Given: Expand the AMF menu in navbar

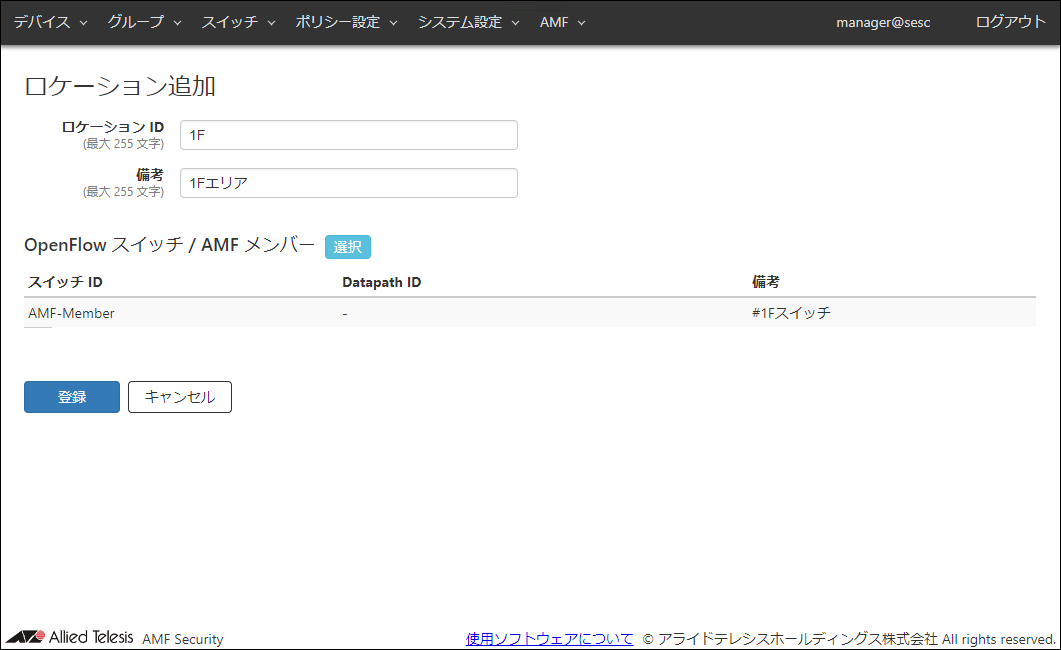Looking at the screenshot, I should (562, 22).
